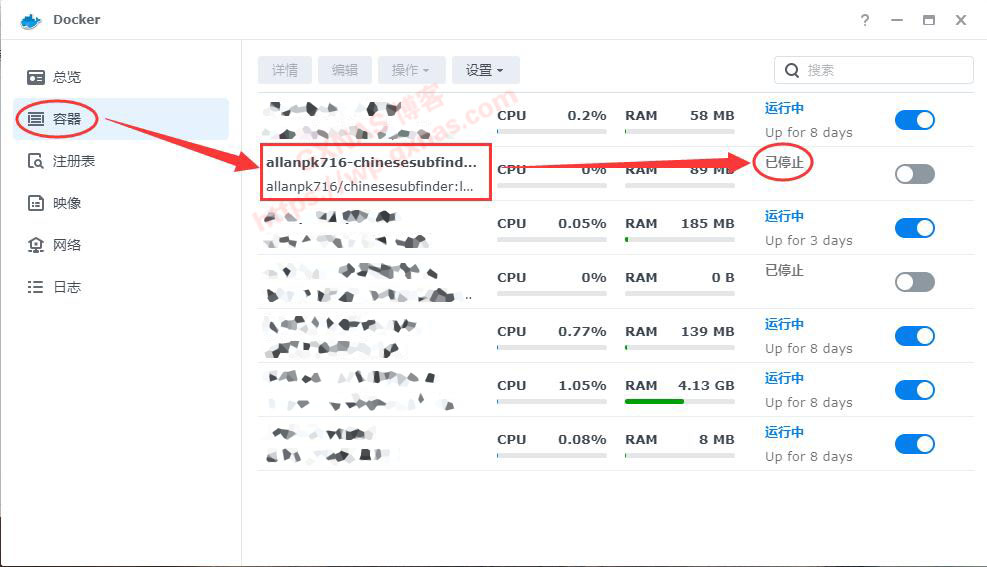Expand the 操作 action dropdown
This screenshot has height=567, width=987.
(x=411, y=70)
